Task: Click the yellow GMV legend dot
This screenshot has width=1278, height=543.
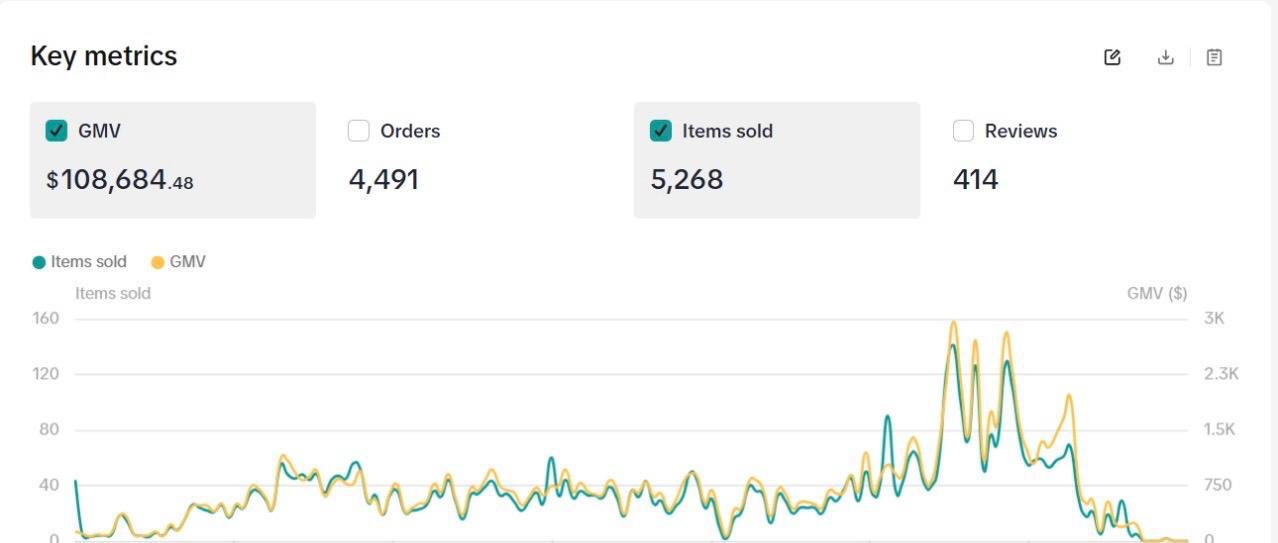Action: point(157,262)
